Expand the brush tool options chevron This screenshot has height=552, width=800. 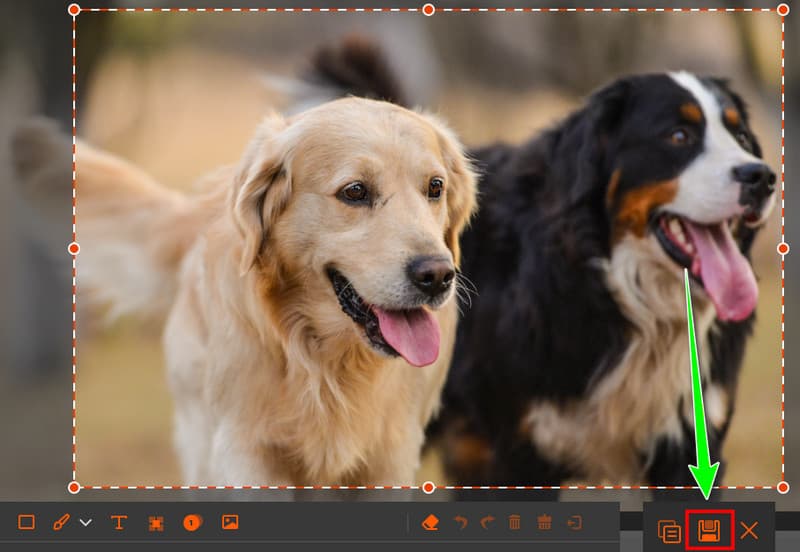[x=86, y=522]
